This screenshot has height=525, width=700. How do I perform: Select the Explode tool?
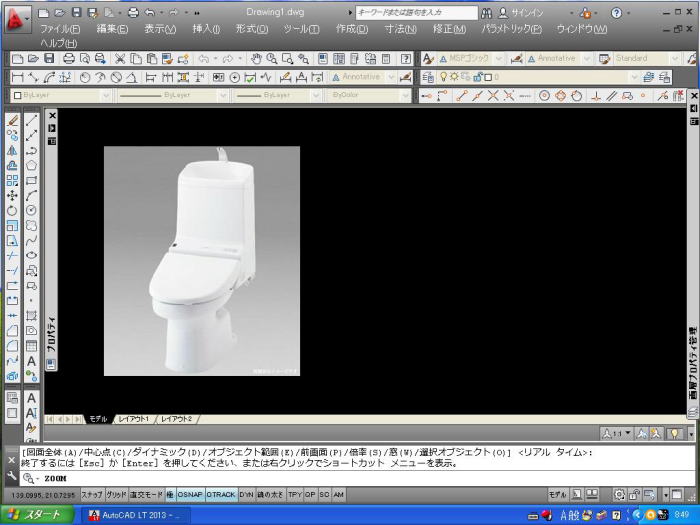tap(12, 375)
